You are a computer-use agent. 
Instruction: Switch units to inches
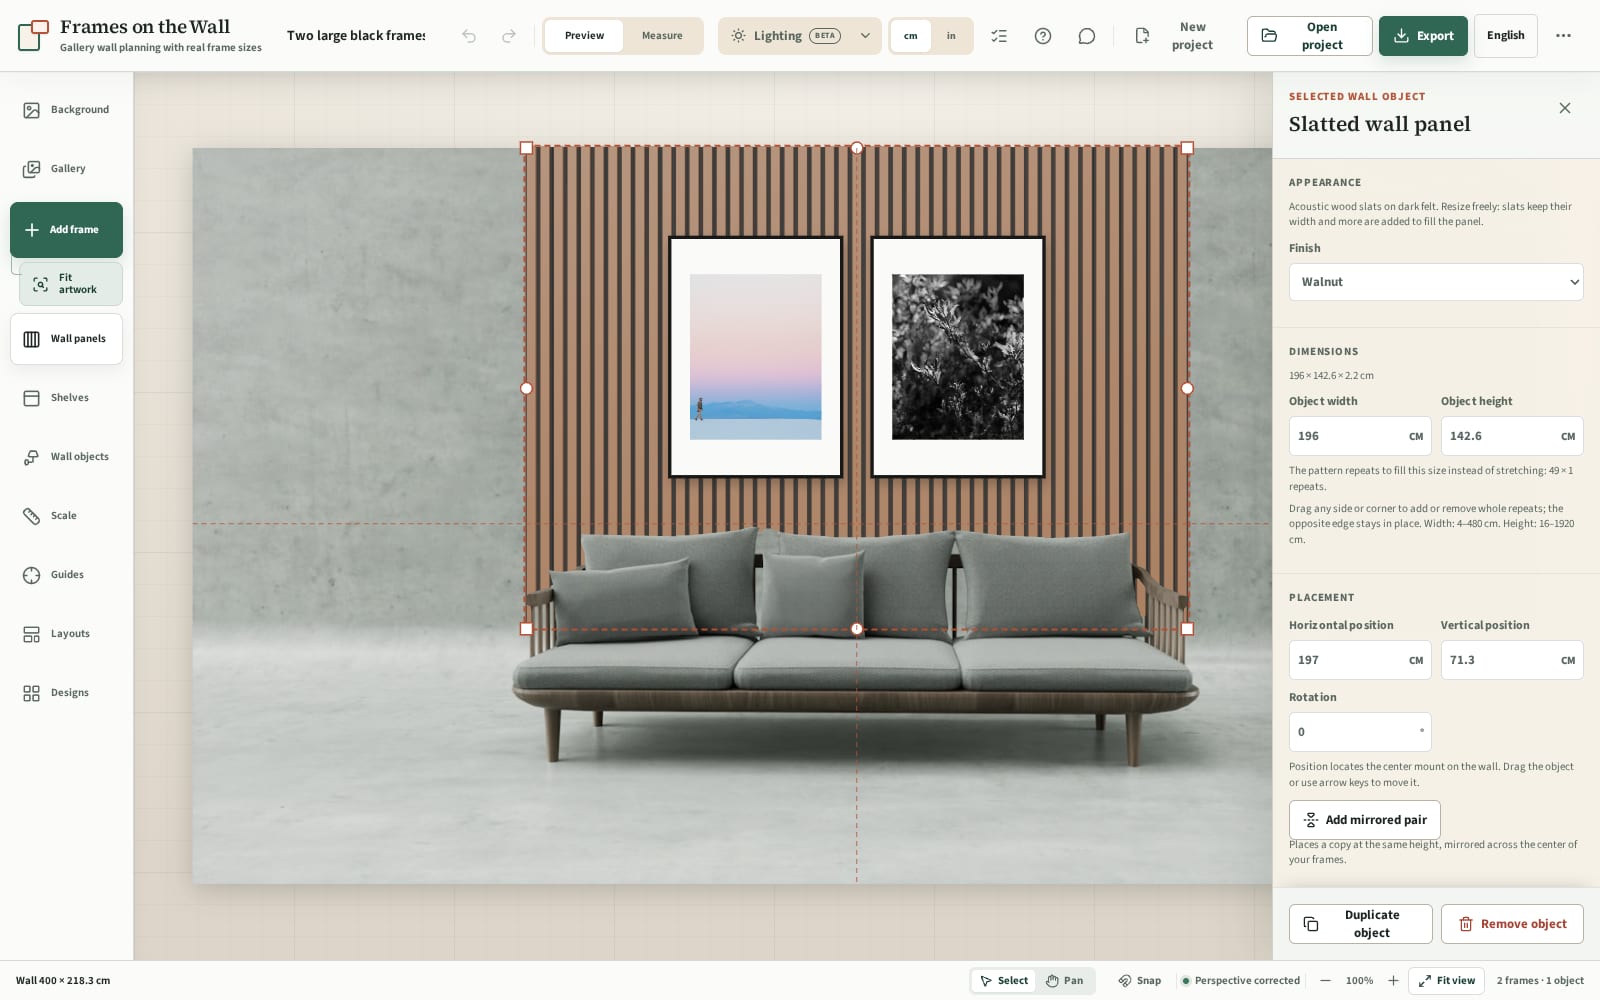click(x=951, y=36)
